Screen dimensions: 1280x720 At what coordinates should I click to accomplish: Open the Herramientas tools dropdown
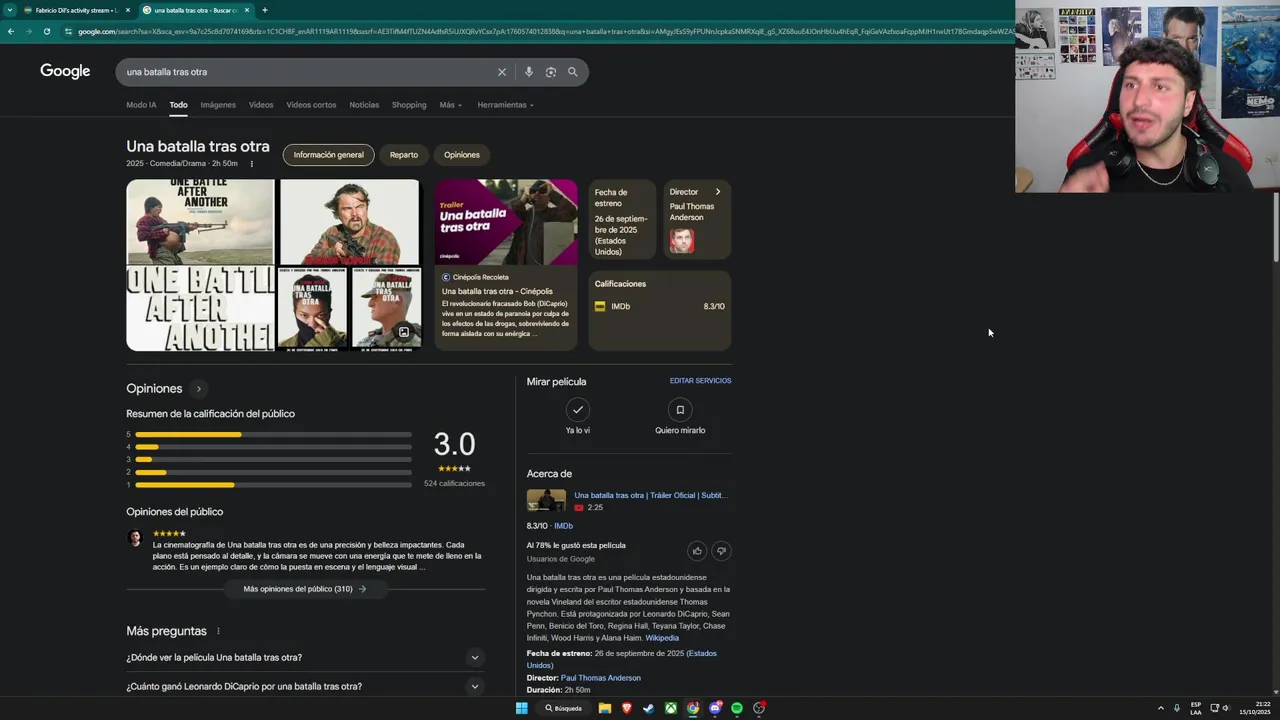click(506, 105)
